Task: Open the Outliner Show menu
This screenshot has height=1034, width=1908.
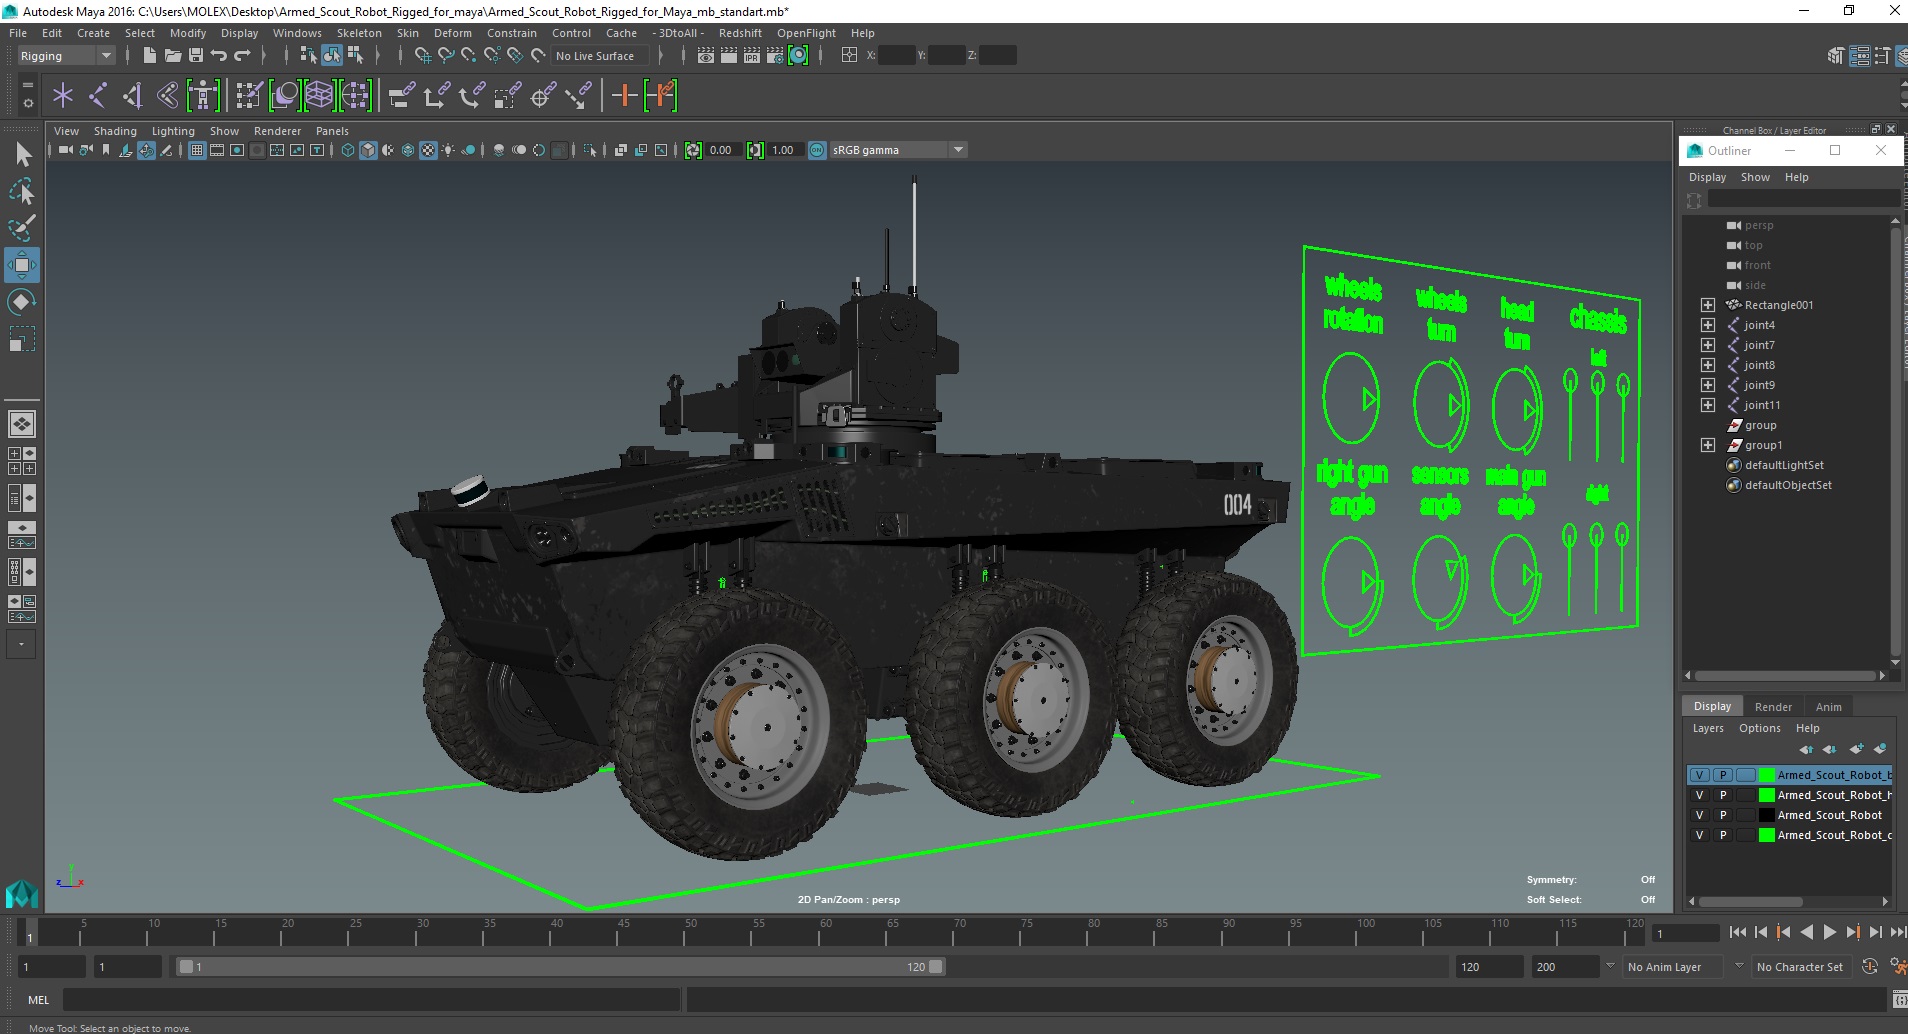Action: pos(1755,177)
